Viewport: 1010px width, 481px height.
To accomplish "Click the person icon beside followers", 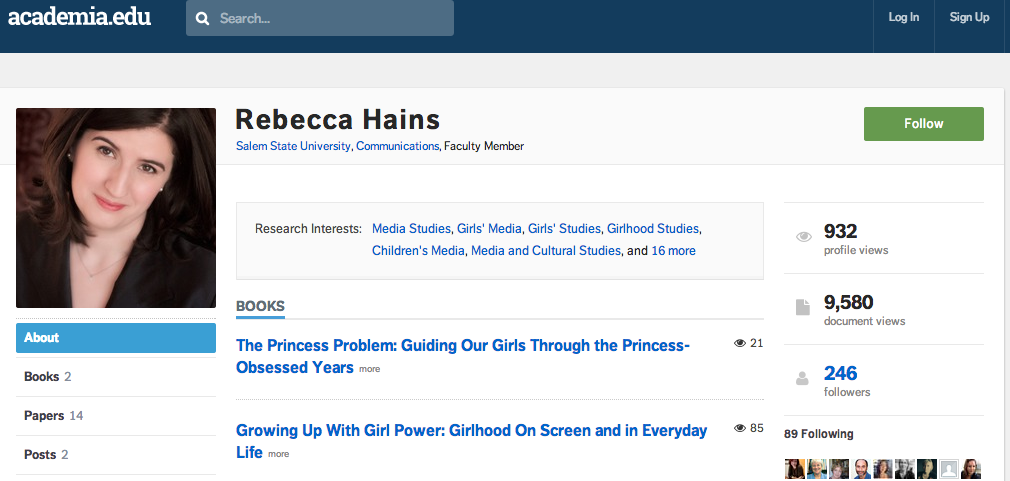I will point(802,379).
